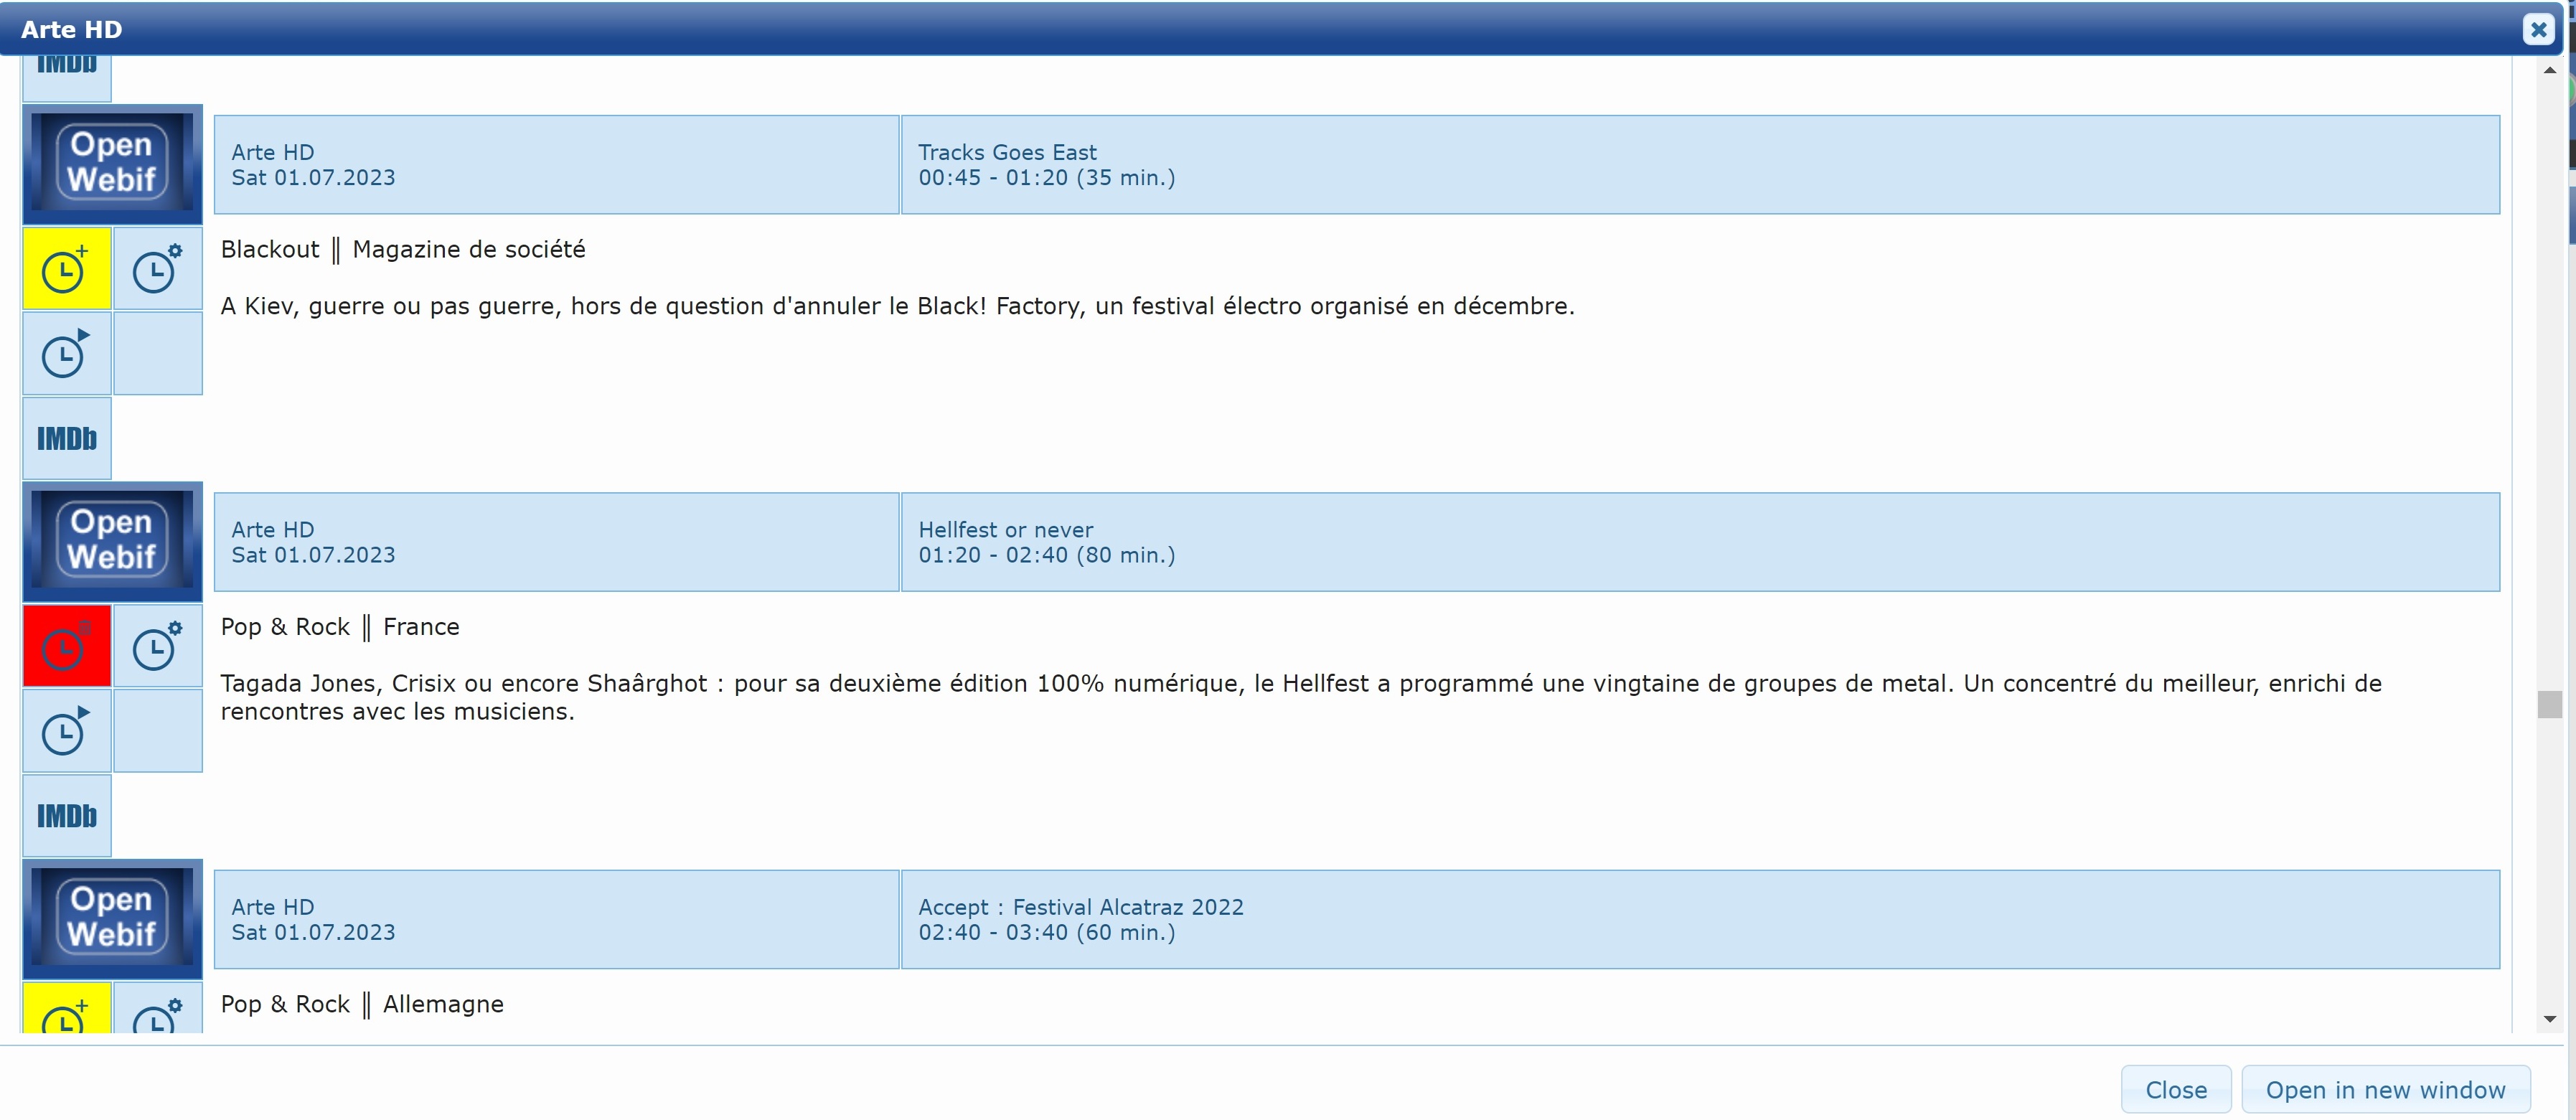Close the Arte HD dialog with X
The width and height of the screenshot is (2576, 1120).
click(2538, 29)
